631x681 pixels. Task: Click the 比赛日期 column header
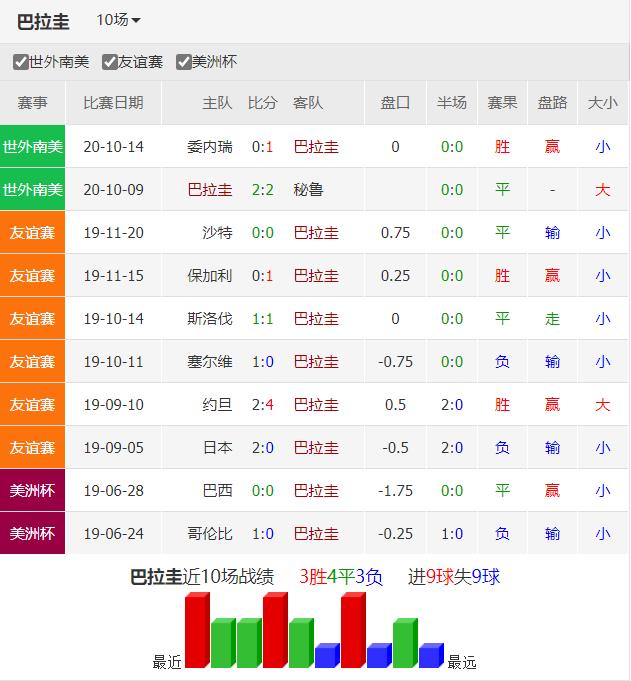[113, 103]
